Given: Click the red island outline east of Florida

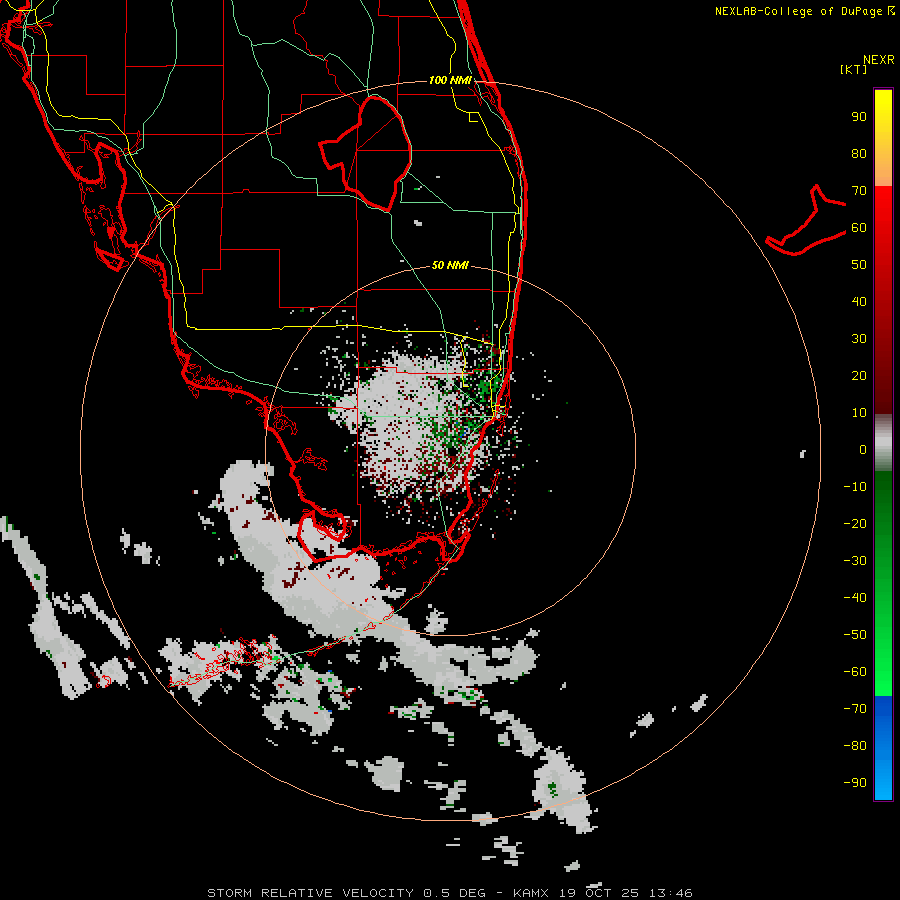Looking at the screenshot, I should (806, 220).
